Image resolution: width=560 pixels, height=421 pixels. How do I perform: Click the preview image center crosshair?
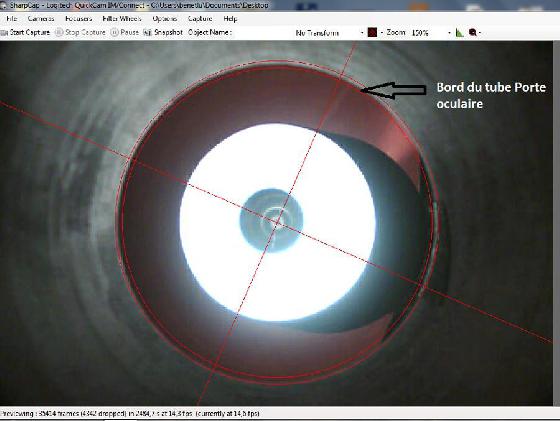[278, 223]
